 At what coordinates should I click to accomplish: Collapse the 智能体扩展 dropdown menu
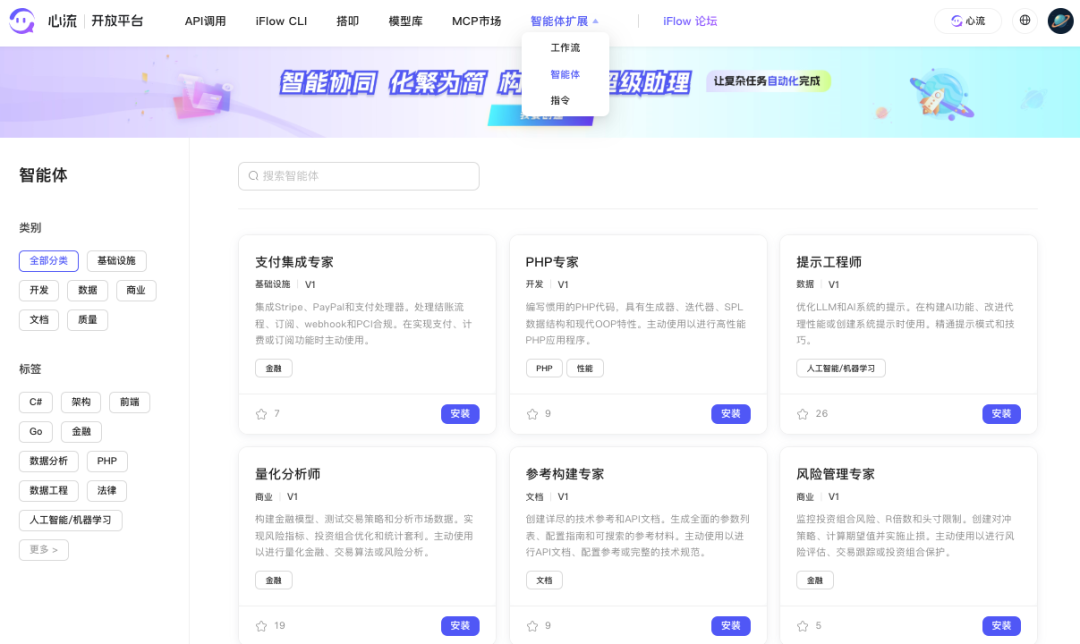pos(565,21)
